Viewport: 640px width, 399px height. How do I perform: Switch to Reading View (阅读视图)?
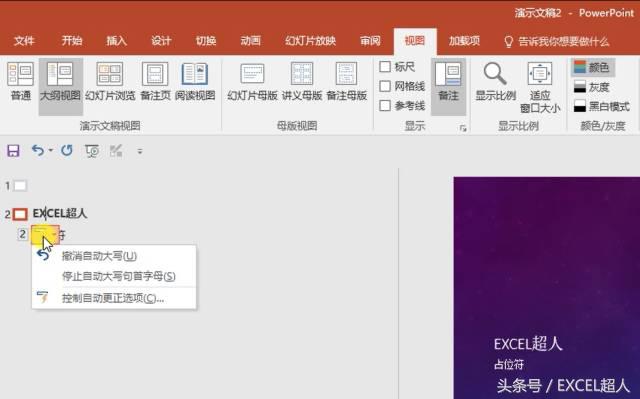[195, 82]
